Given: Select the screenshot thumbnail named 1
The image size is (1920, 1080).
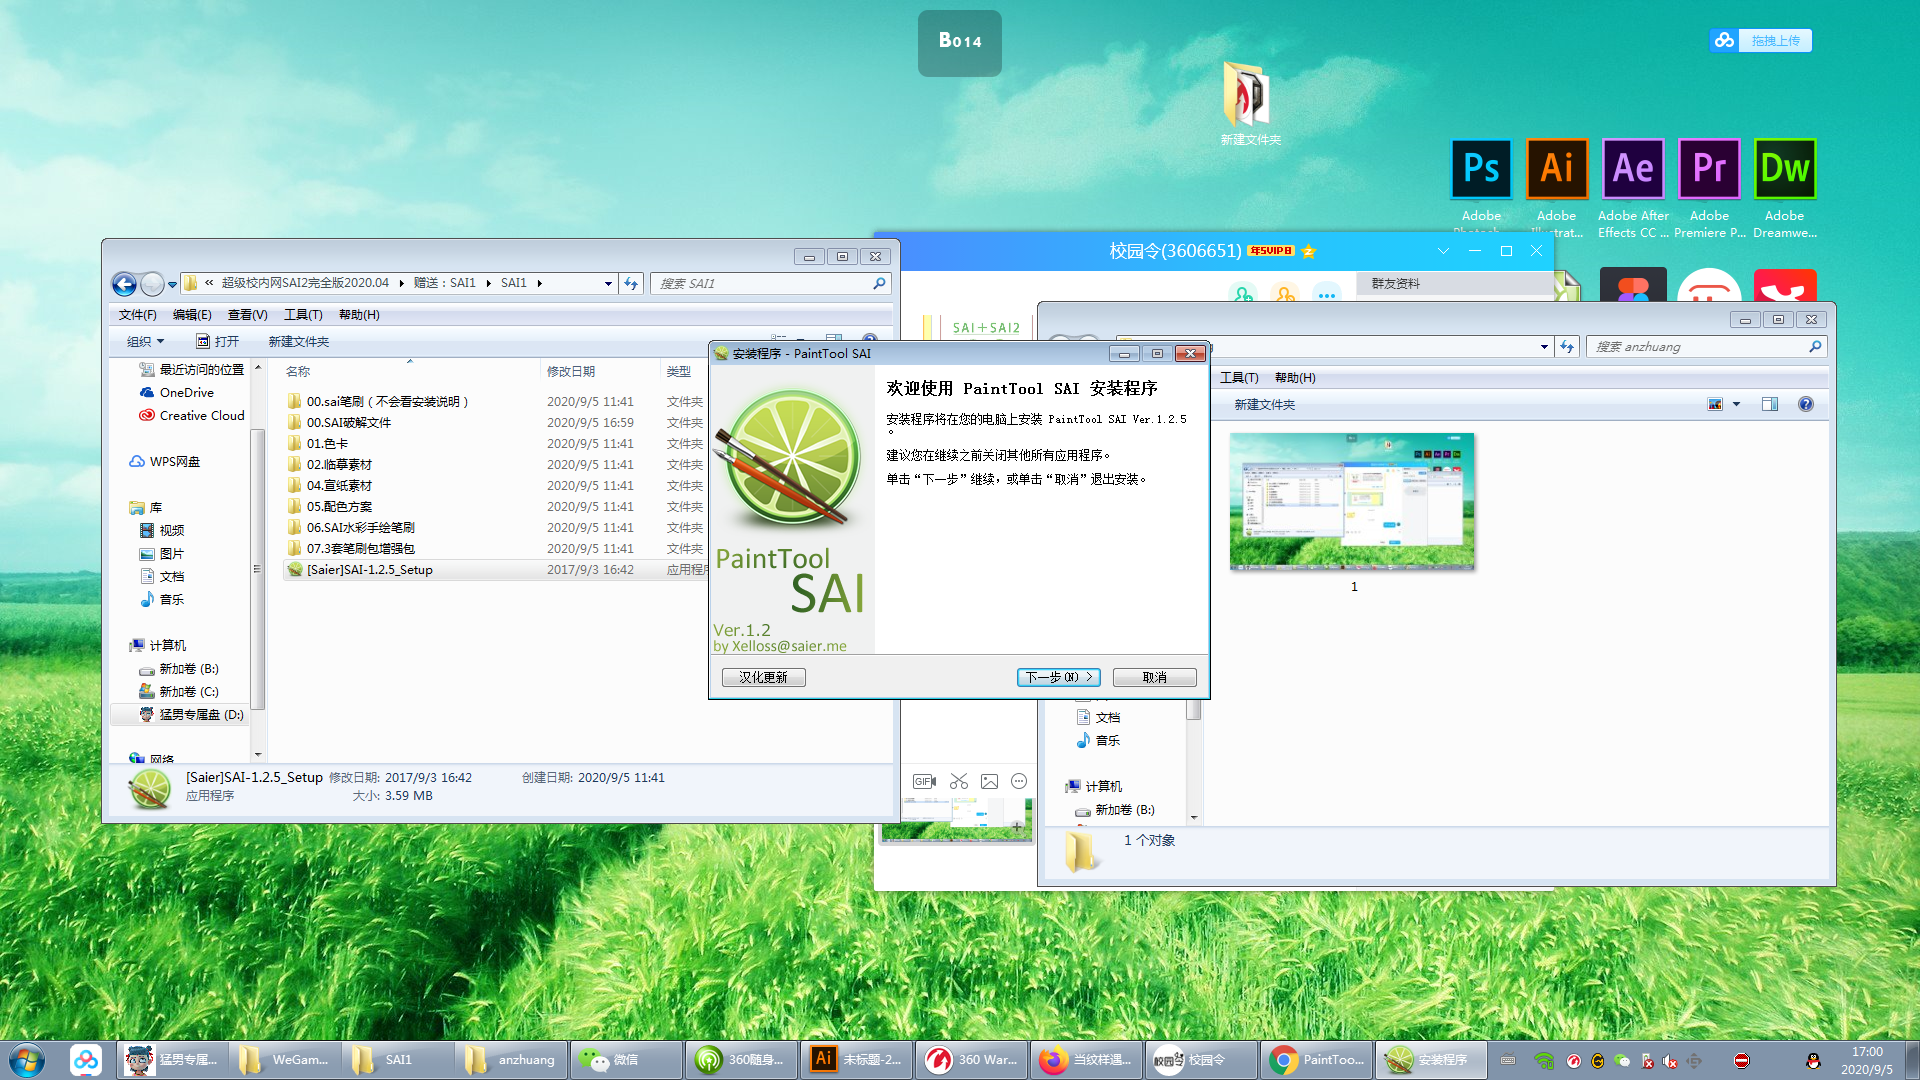Looking at the screenshot, I should pos(1352,512).
